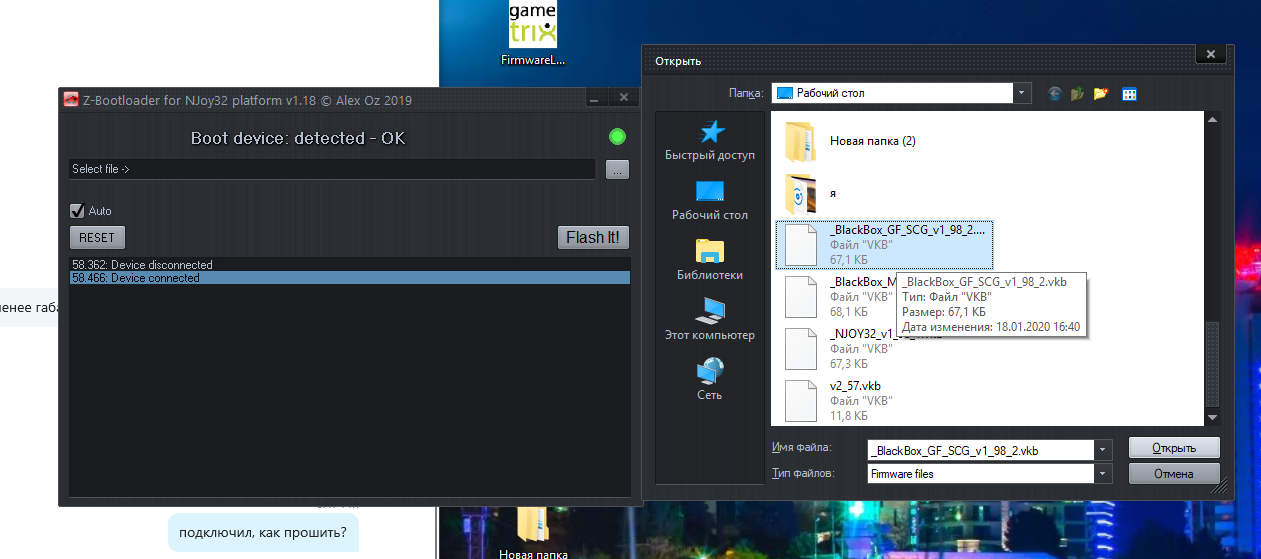Click the browse file ... button
The image size is (1261, 559).
pos(618,169)
